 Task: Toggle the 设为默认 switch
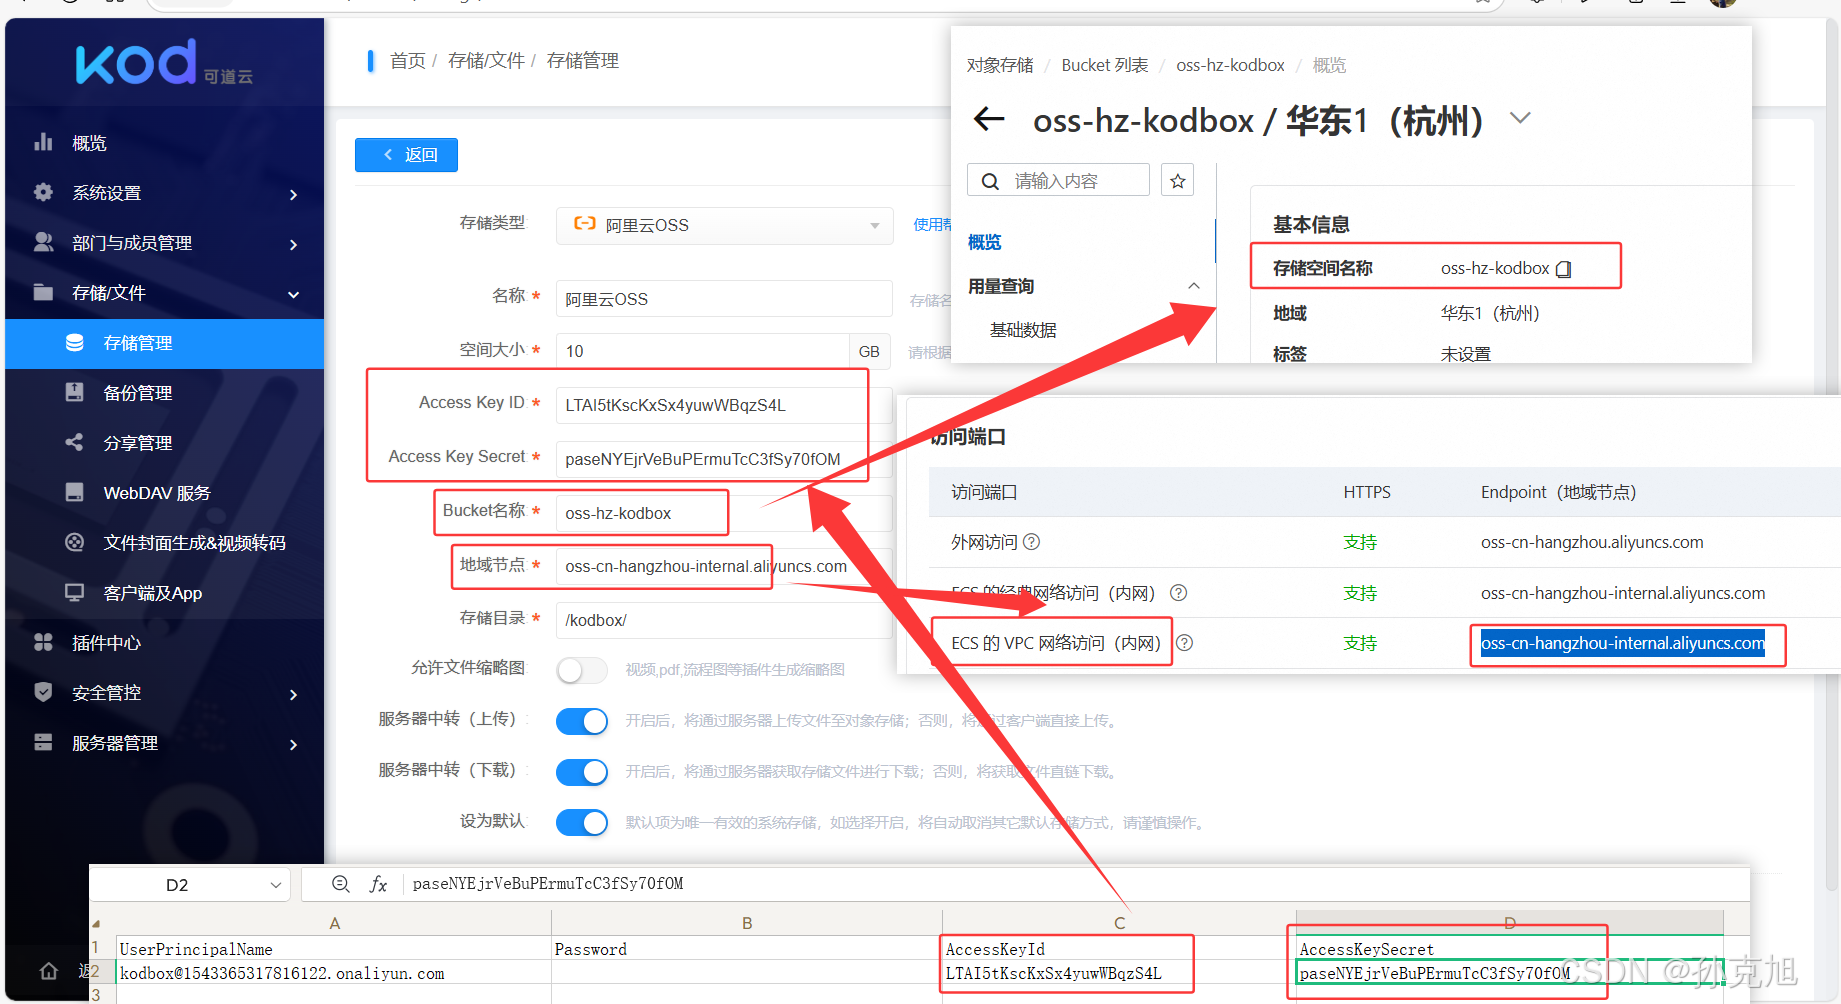click(x=582, y=823)
